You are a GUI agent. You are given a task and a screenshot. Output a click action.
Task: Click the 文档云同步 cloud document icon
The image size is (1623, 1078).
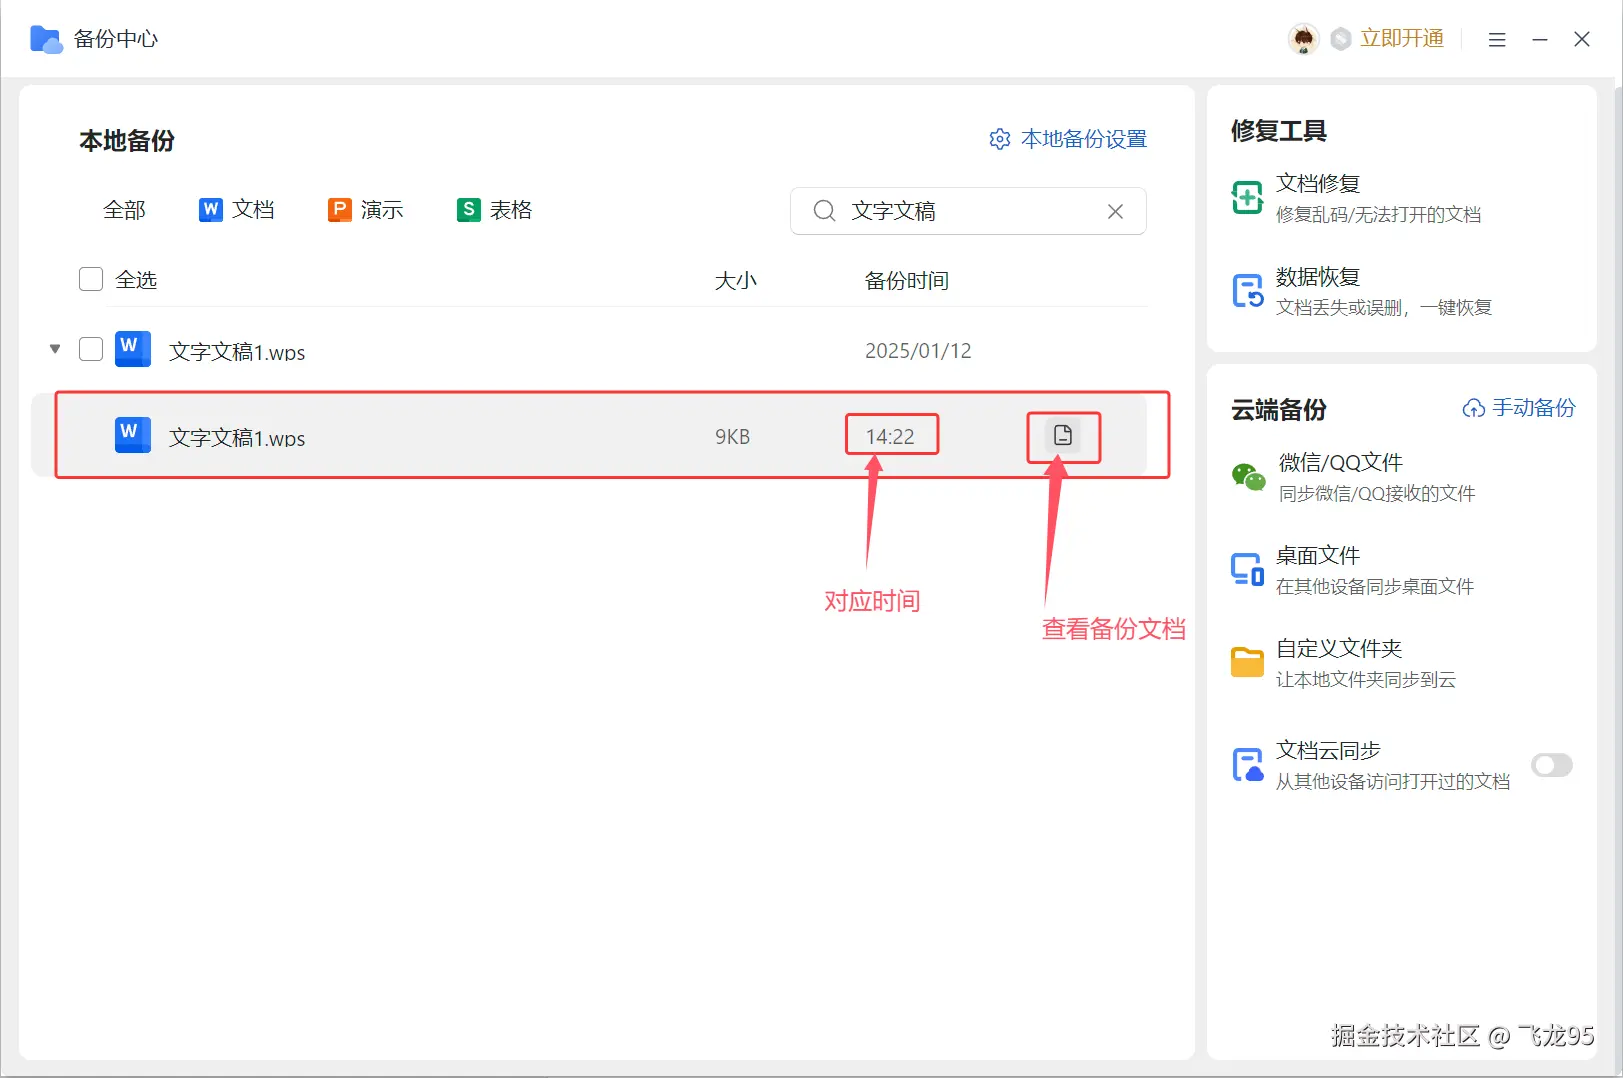1248,765
